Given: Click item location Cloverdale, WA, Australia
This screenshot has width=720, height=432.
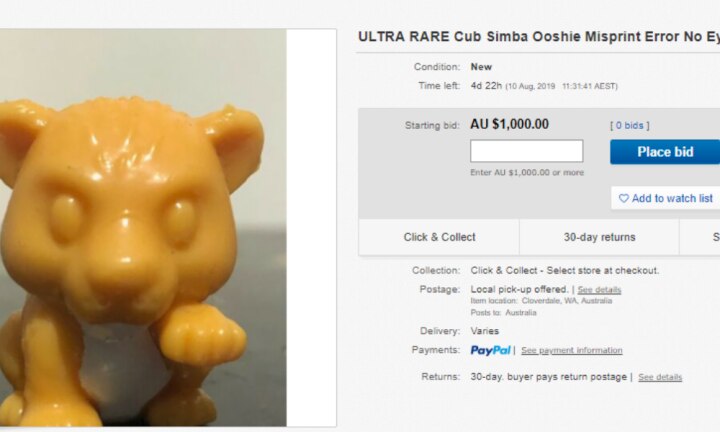Looking at the screenshot, I should click(x=567, y=301).
